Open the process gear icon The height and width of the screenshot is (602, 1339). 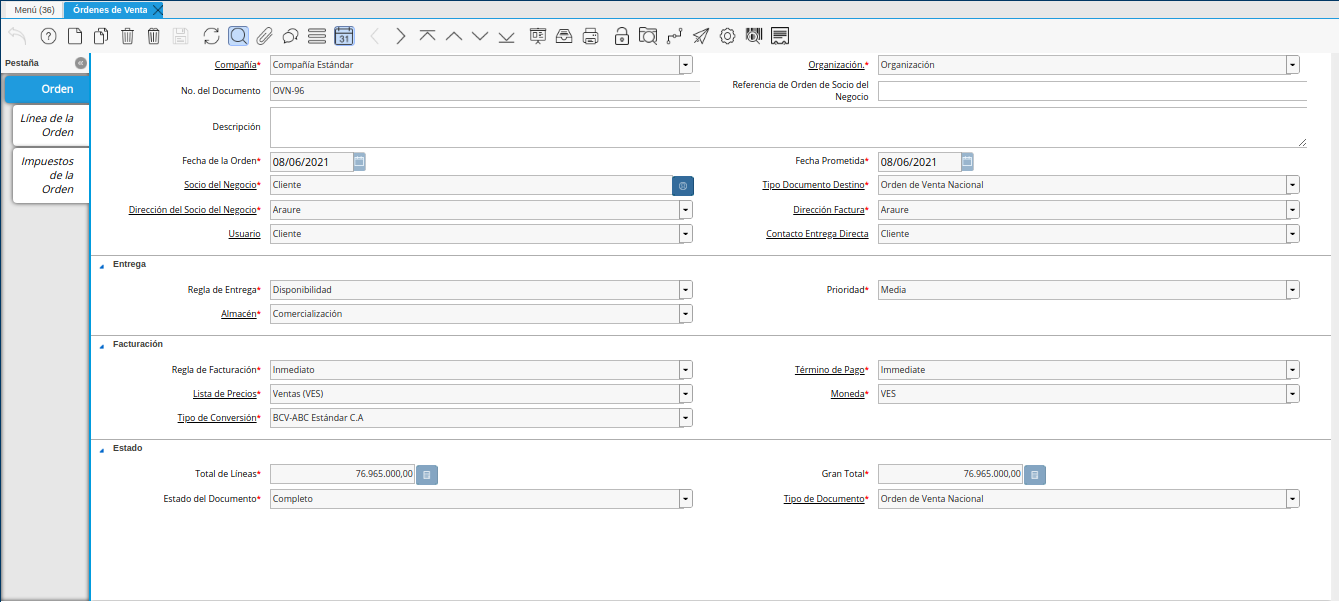tap(728, 36)
